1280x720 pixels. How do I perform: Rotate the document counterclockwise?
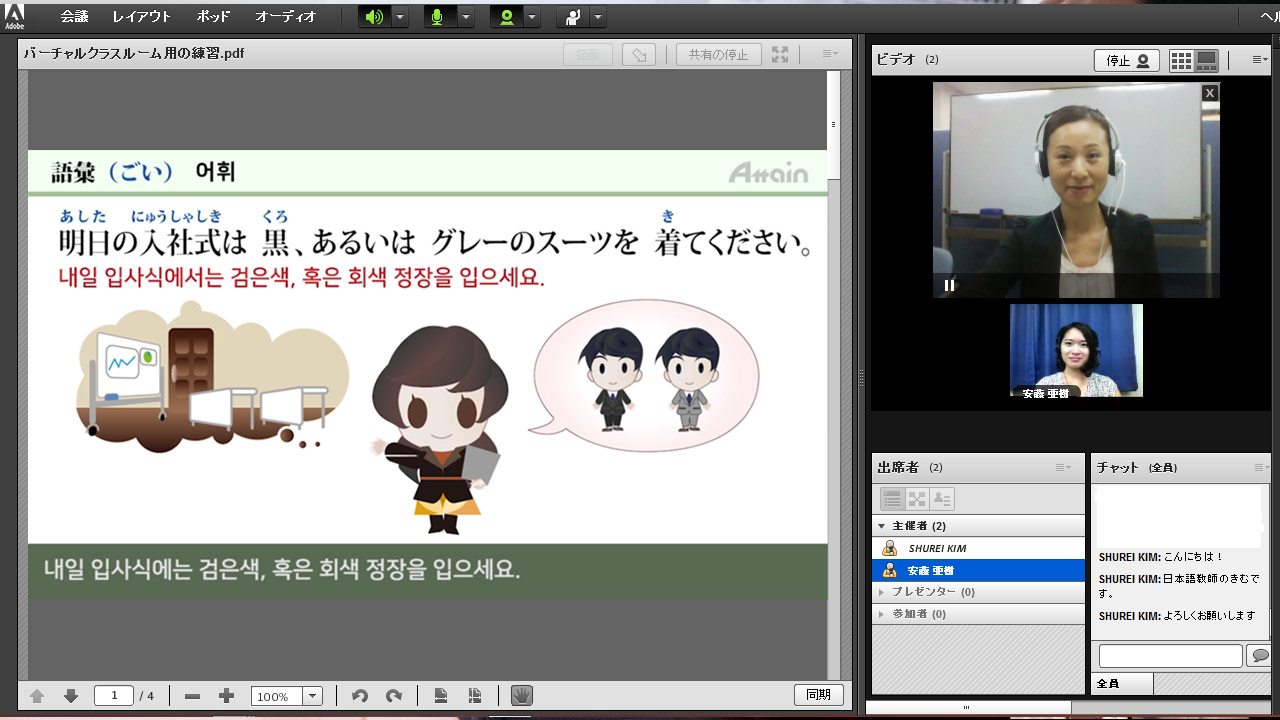click(x=360, y=696)
